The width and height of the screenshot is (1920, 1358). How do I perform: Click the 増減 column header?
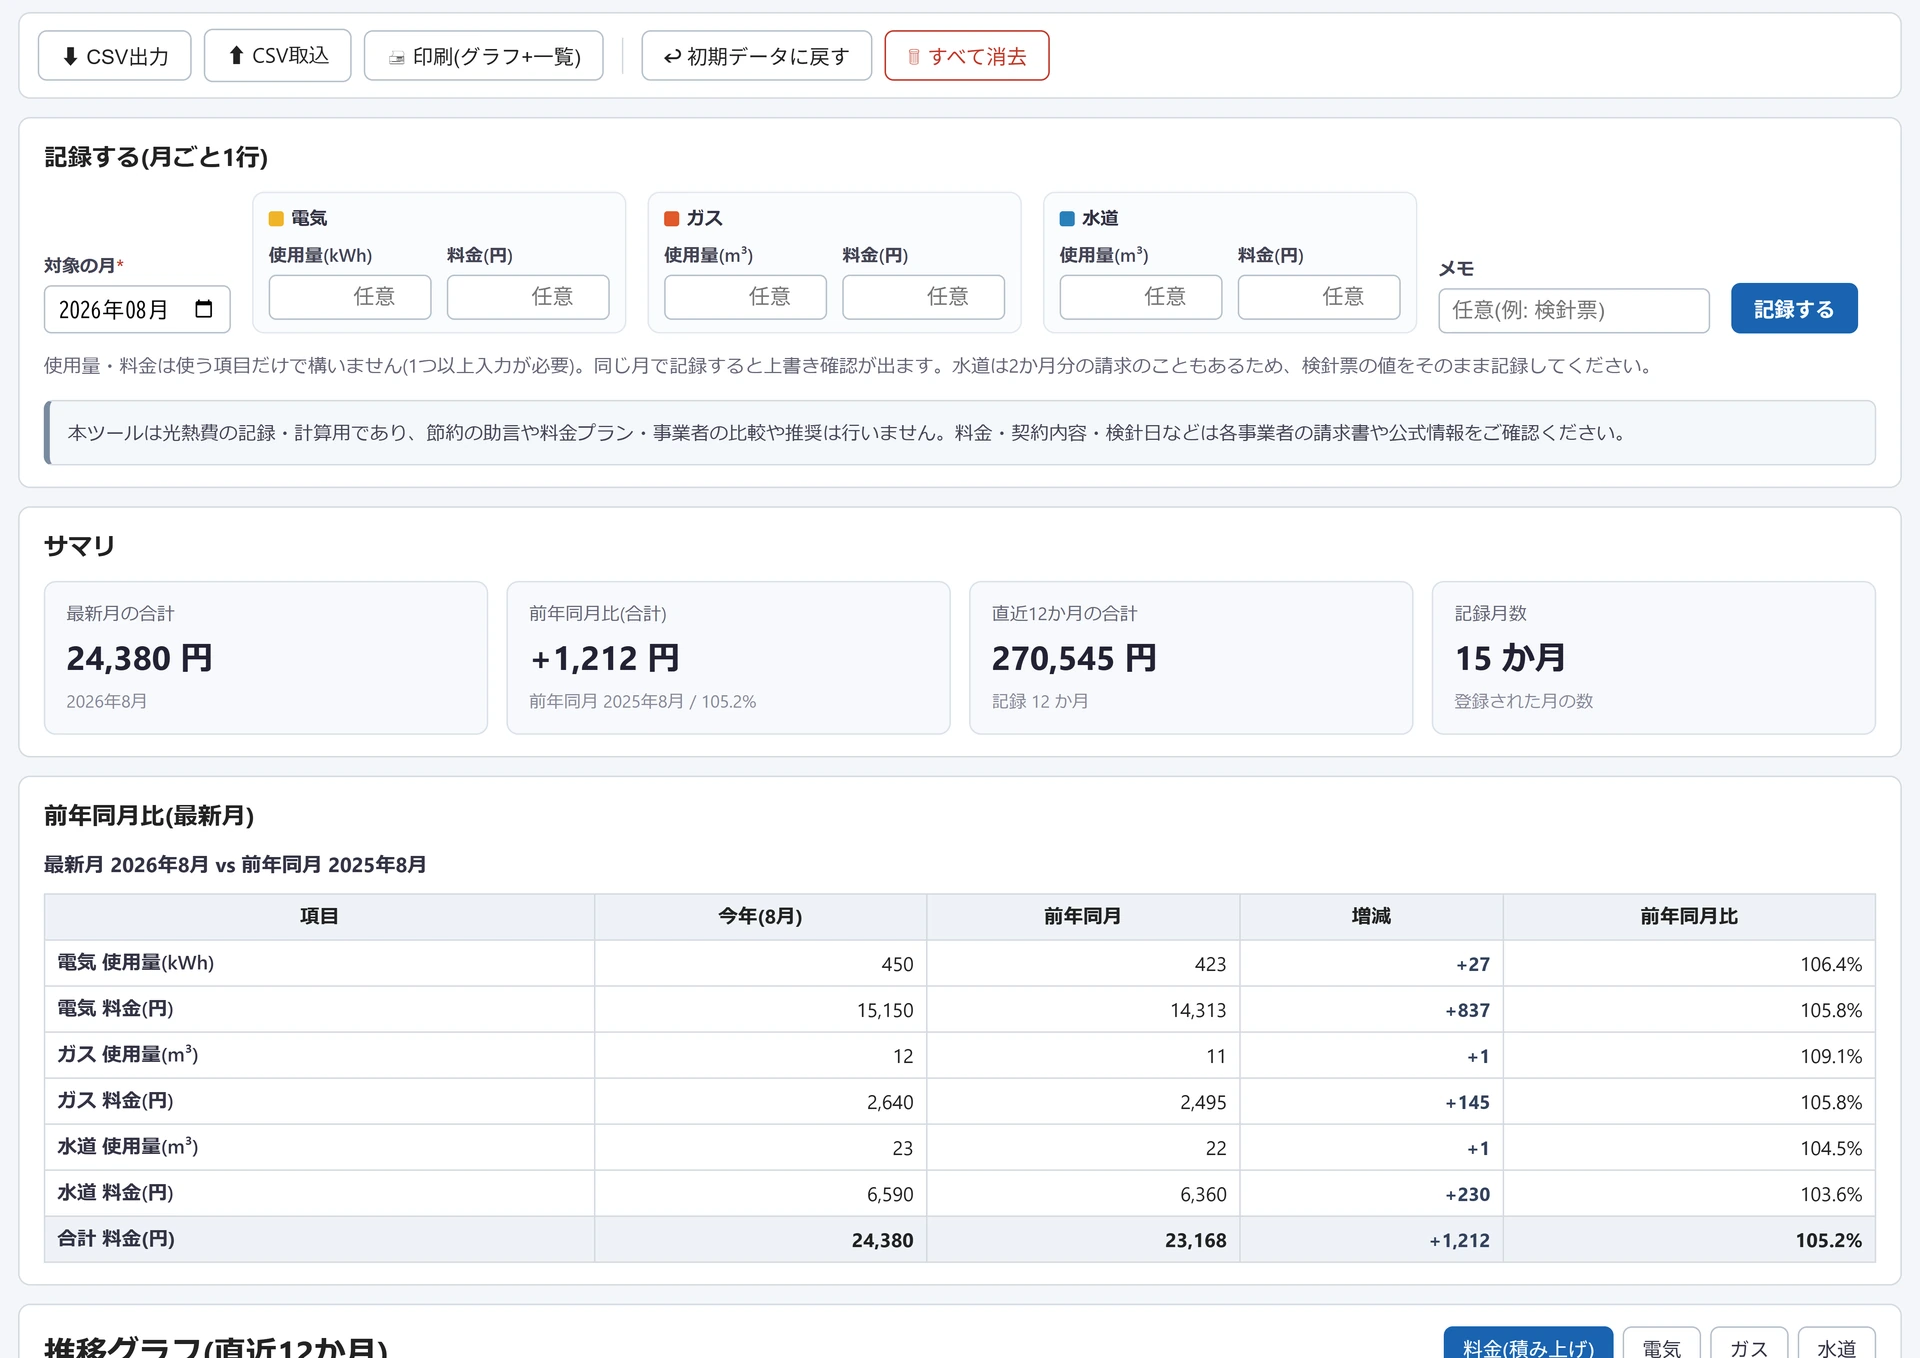pyautogui.click(x=1371, y=917)
